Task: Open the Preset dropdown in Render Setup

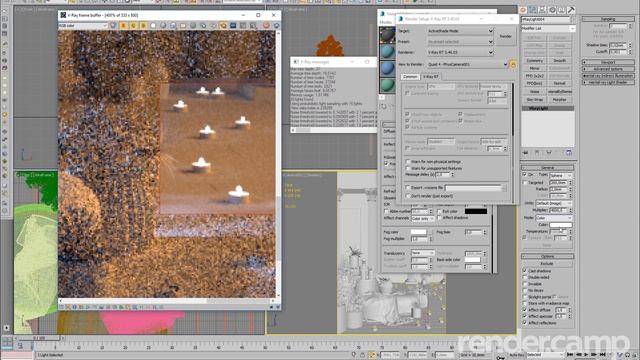Action: coord(460,42)
